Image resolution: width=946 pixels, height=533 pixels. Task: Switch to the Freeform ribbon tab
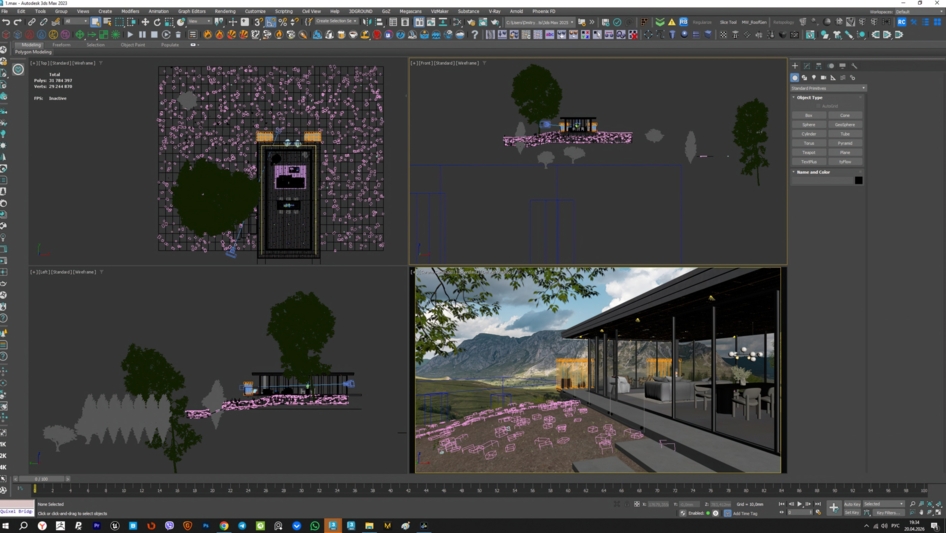point(61,45)
